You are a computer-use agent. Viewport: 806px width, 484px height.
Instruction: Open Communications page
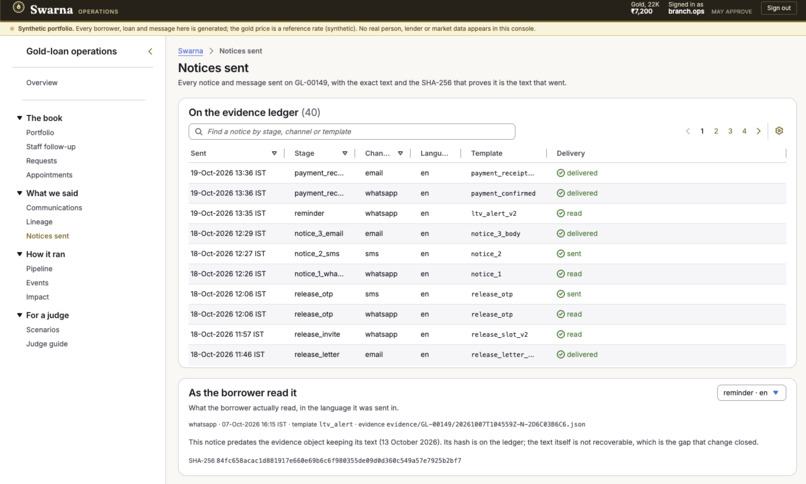(x=54, y=208)
